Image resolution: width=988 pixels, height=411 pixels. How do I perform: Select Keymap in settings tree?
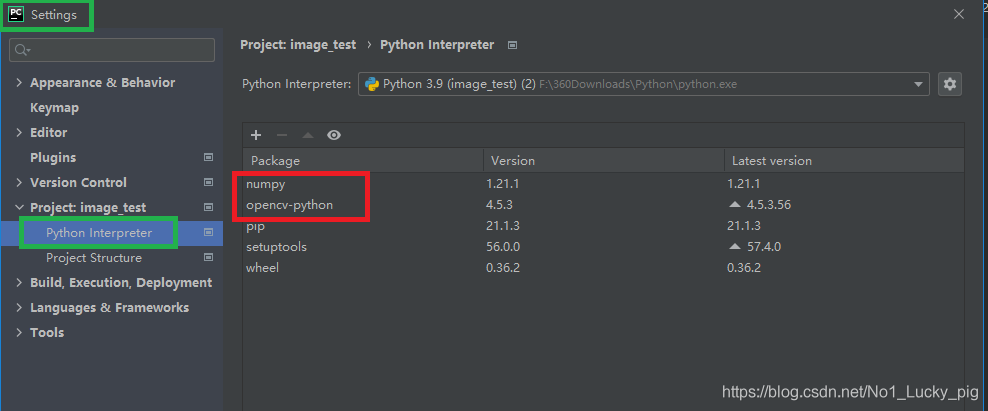(54, 108)
